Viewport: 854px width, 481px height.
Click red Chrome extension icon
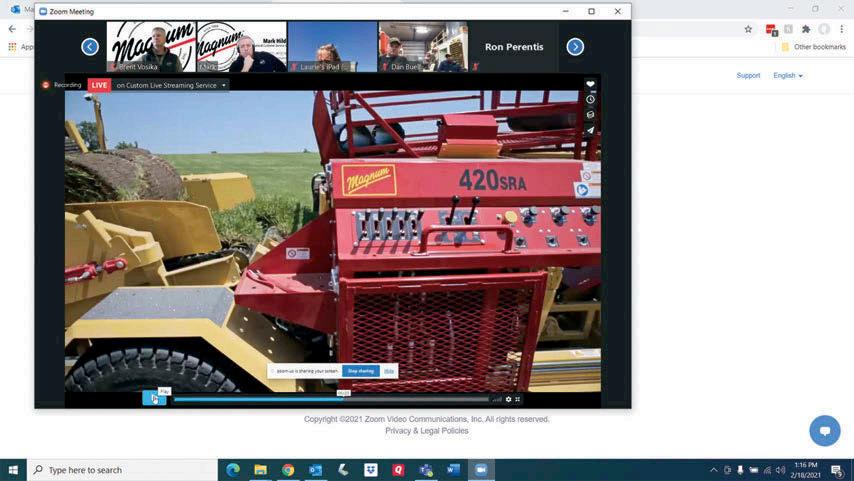(771, 29)
